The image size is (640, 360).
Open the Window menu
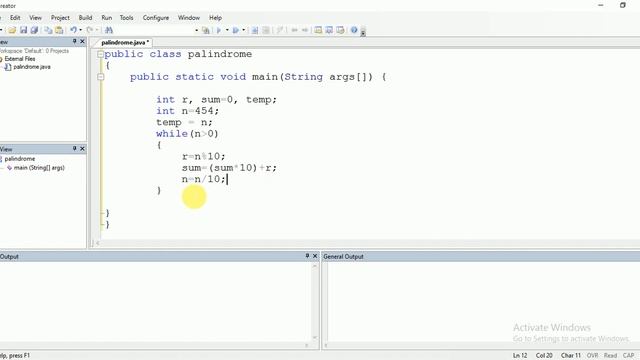click(x=189, y=18)
